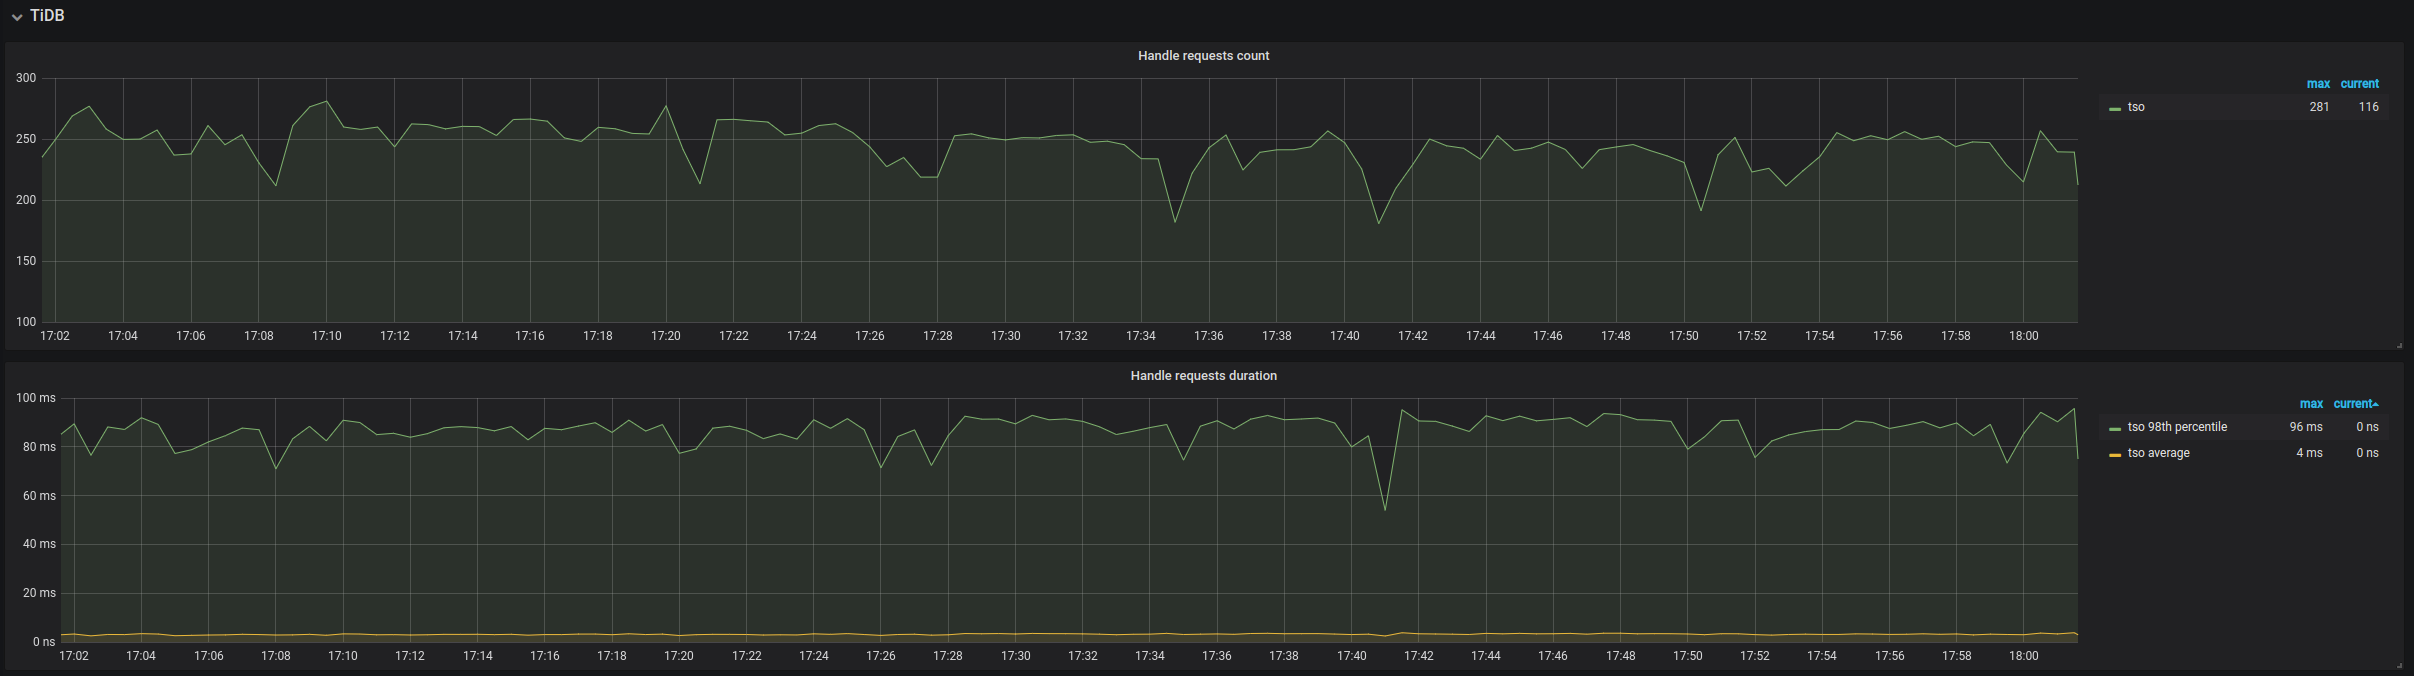Sort duration legend by current column header
Screen dimensions: 2414x676
(2353, 404)
